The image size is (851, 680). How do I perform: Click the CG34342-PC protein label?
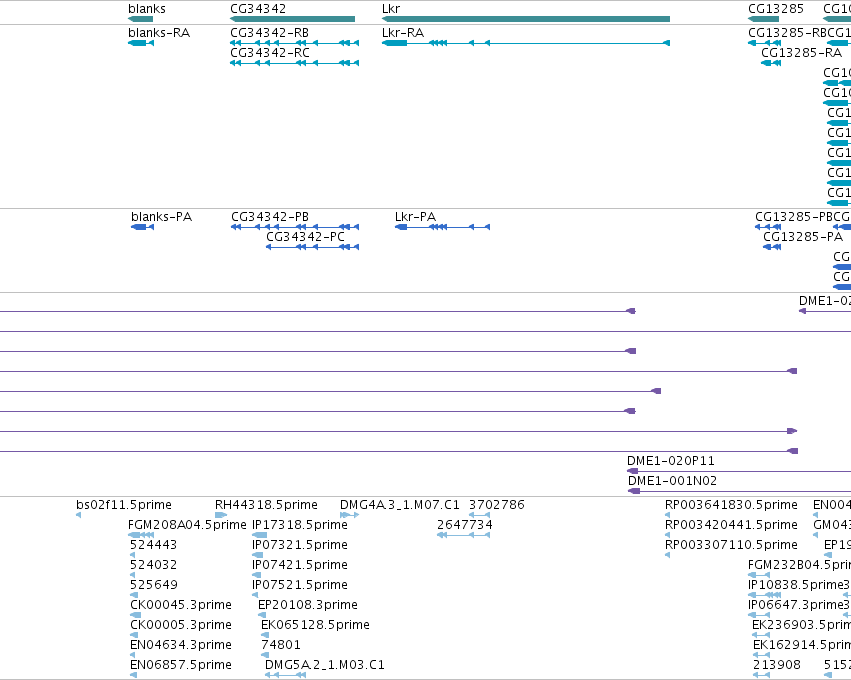[306, 237]
